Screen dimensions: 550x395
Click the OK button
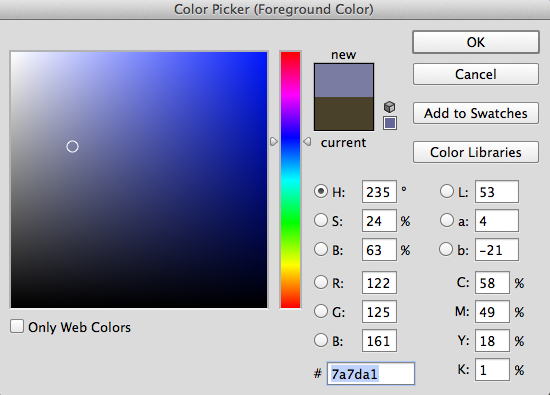[x=476, y=42]
